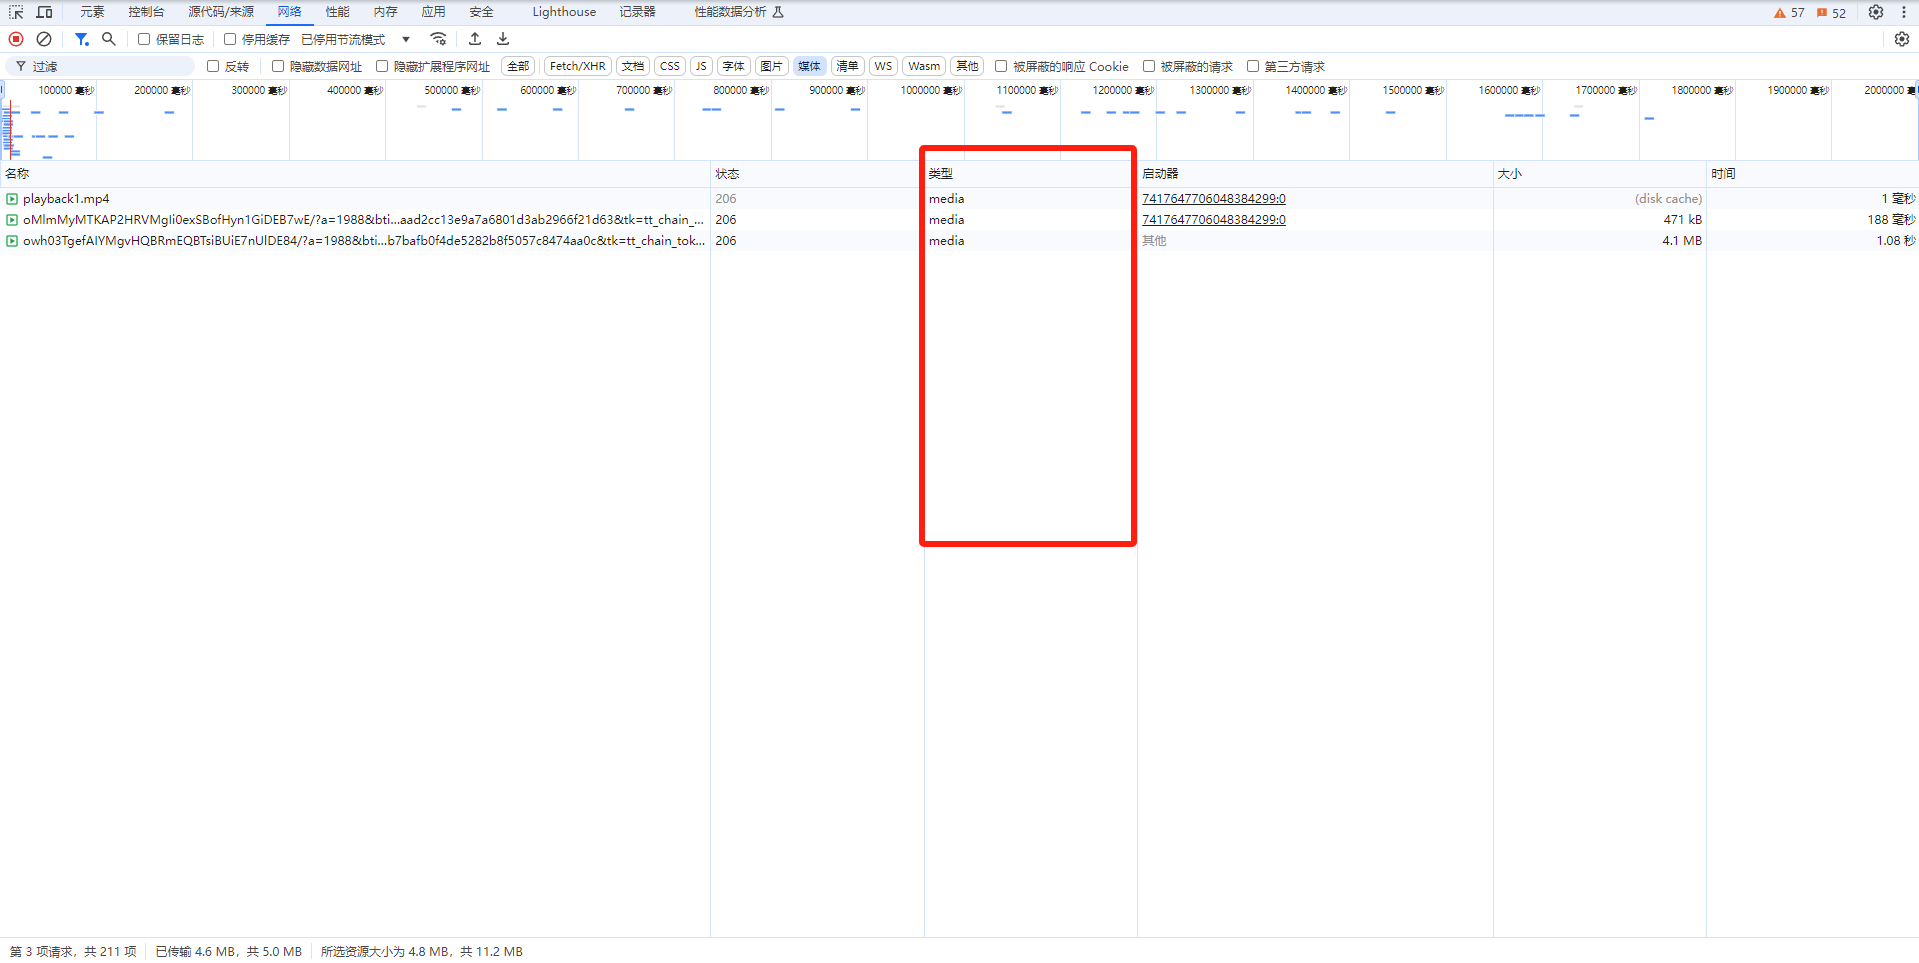Toggle the device toolbar icon

coord(44,12)
